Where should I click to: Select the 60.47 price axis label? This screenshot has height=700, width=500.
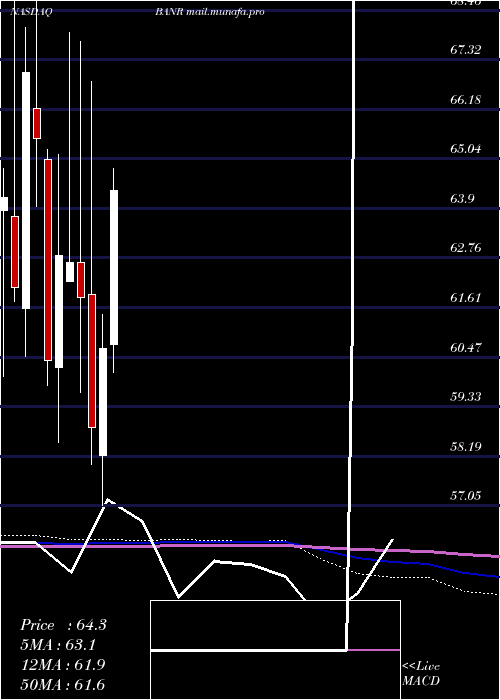coord(466,347)
